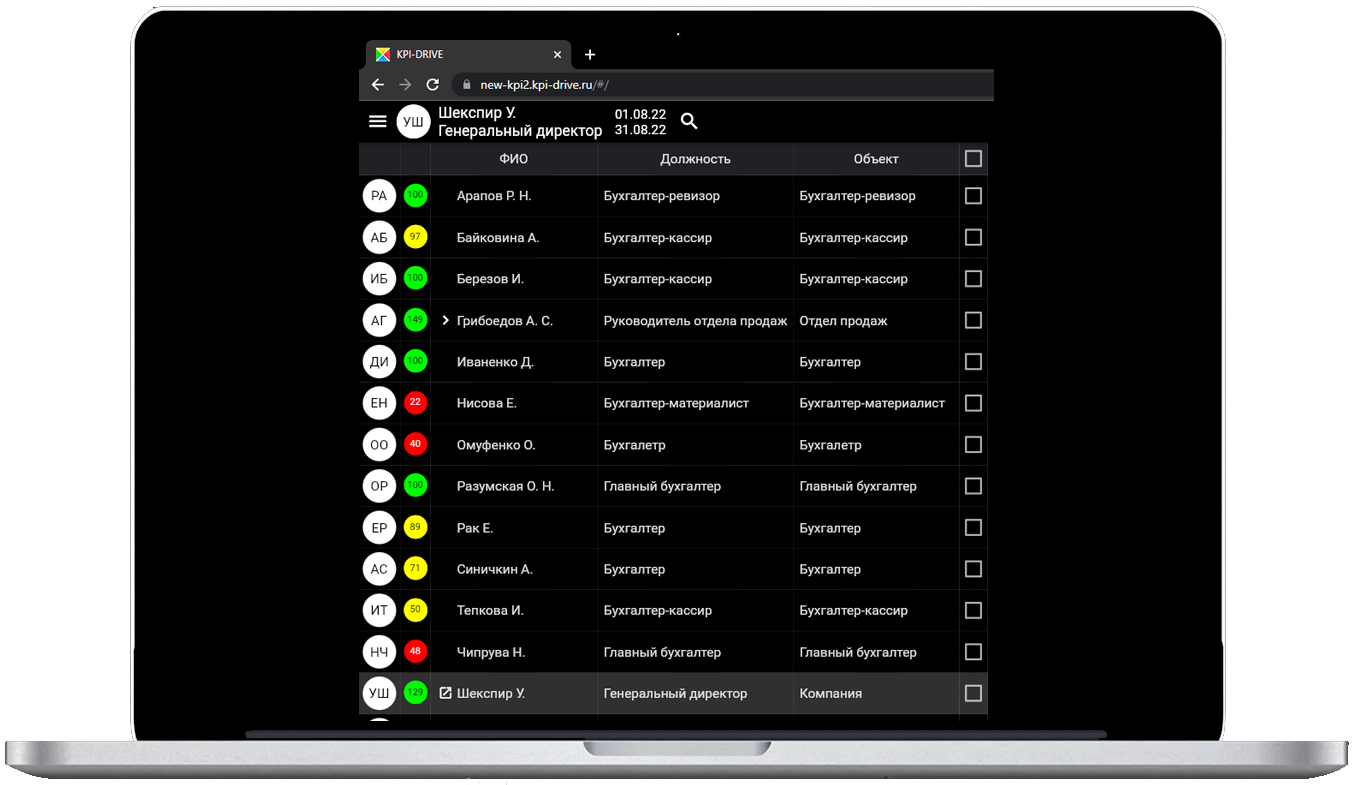1352x785 pixels.
Task: Click the red 22 KPI indicator
Action: [x=415, y=403]
